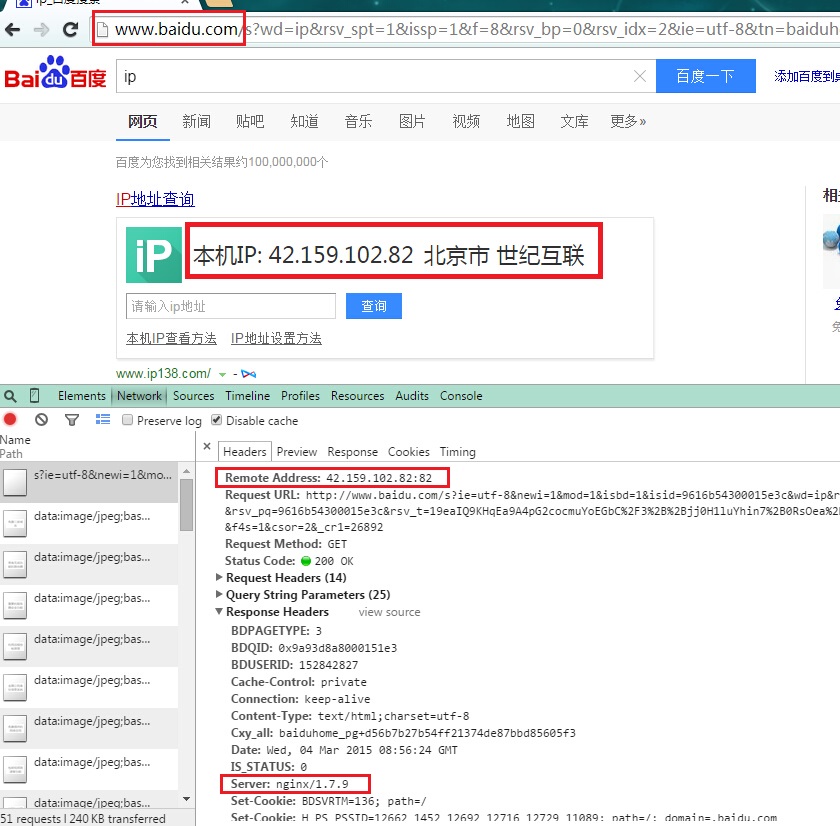Click the 查询 IP lookup button

point(373,306)
